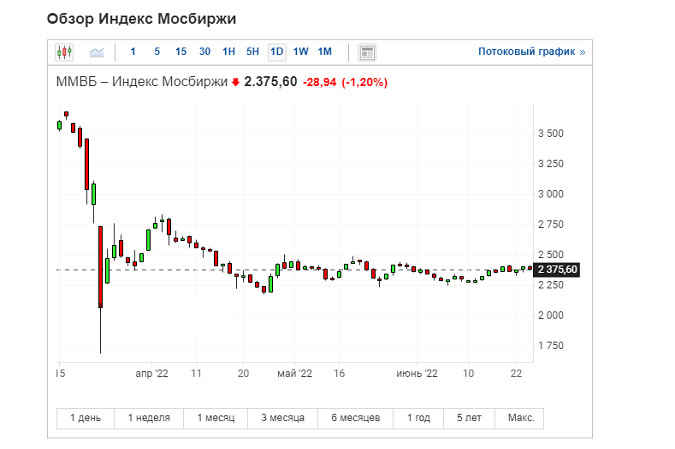The width and height of the screenshot is (675, 449).
Task: Select the 1W interval
Action: [301, 52]
